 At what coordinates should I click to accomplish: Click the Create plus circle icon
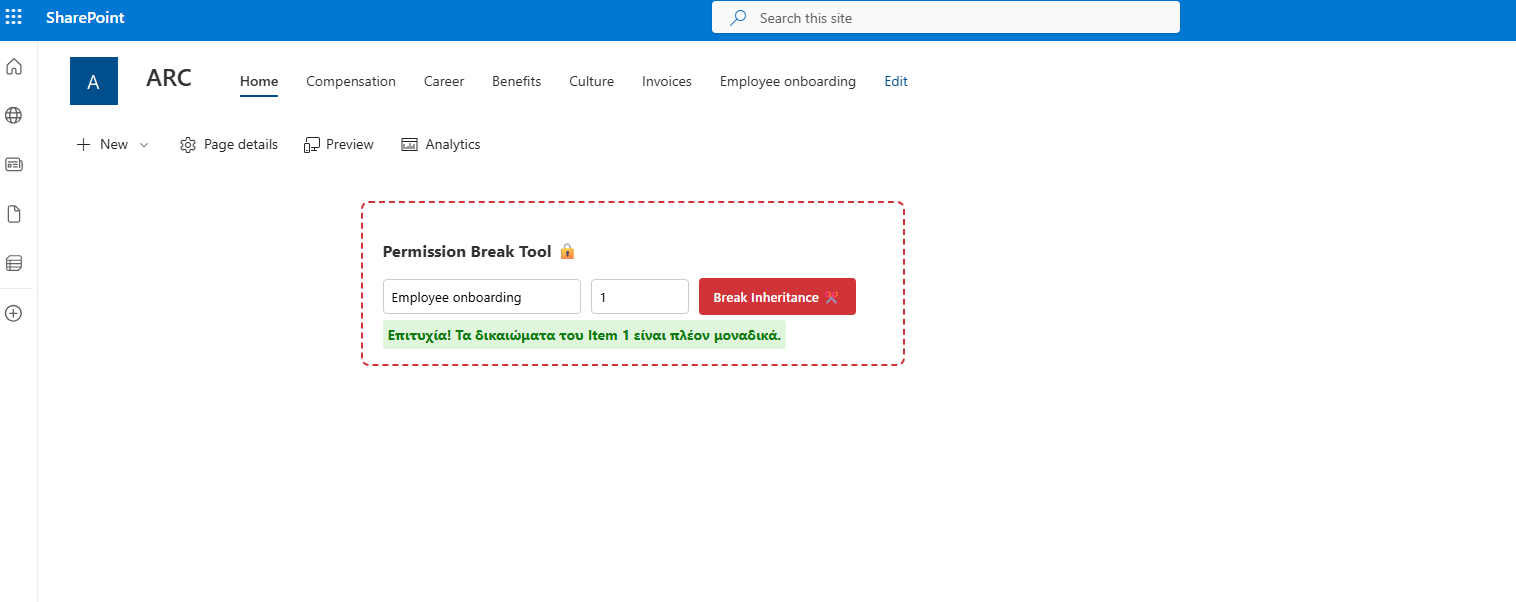(x=14, y=313)
